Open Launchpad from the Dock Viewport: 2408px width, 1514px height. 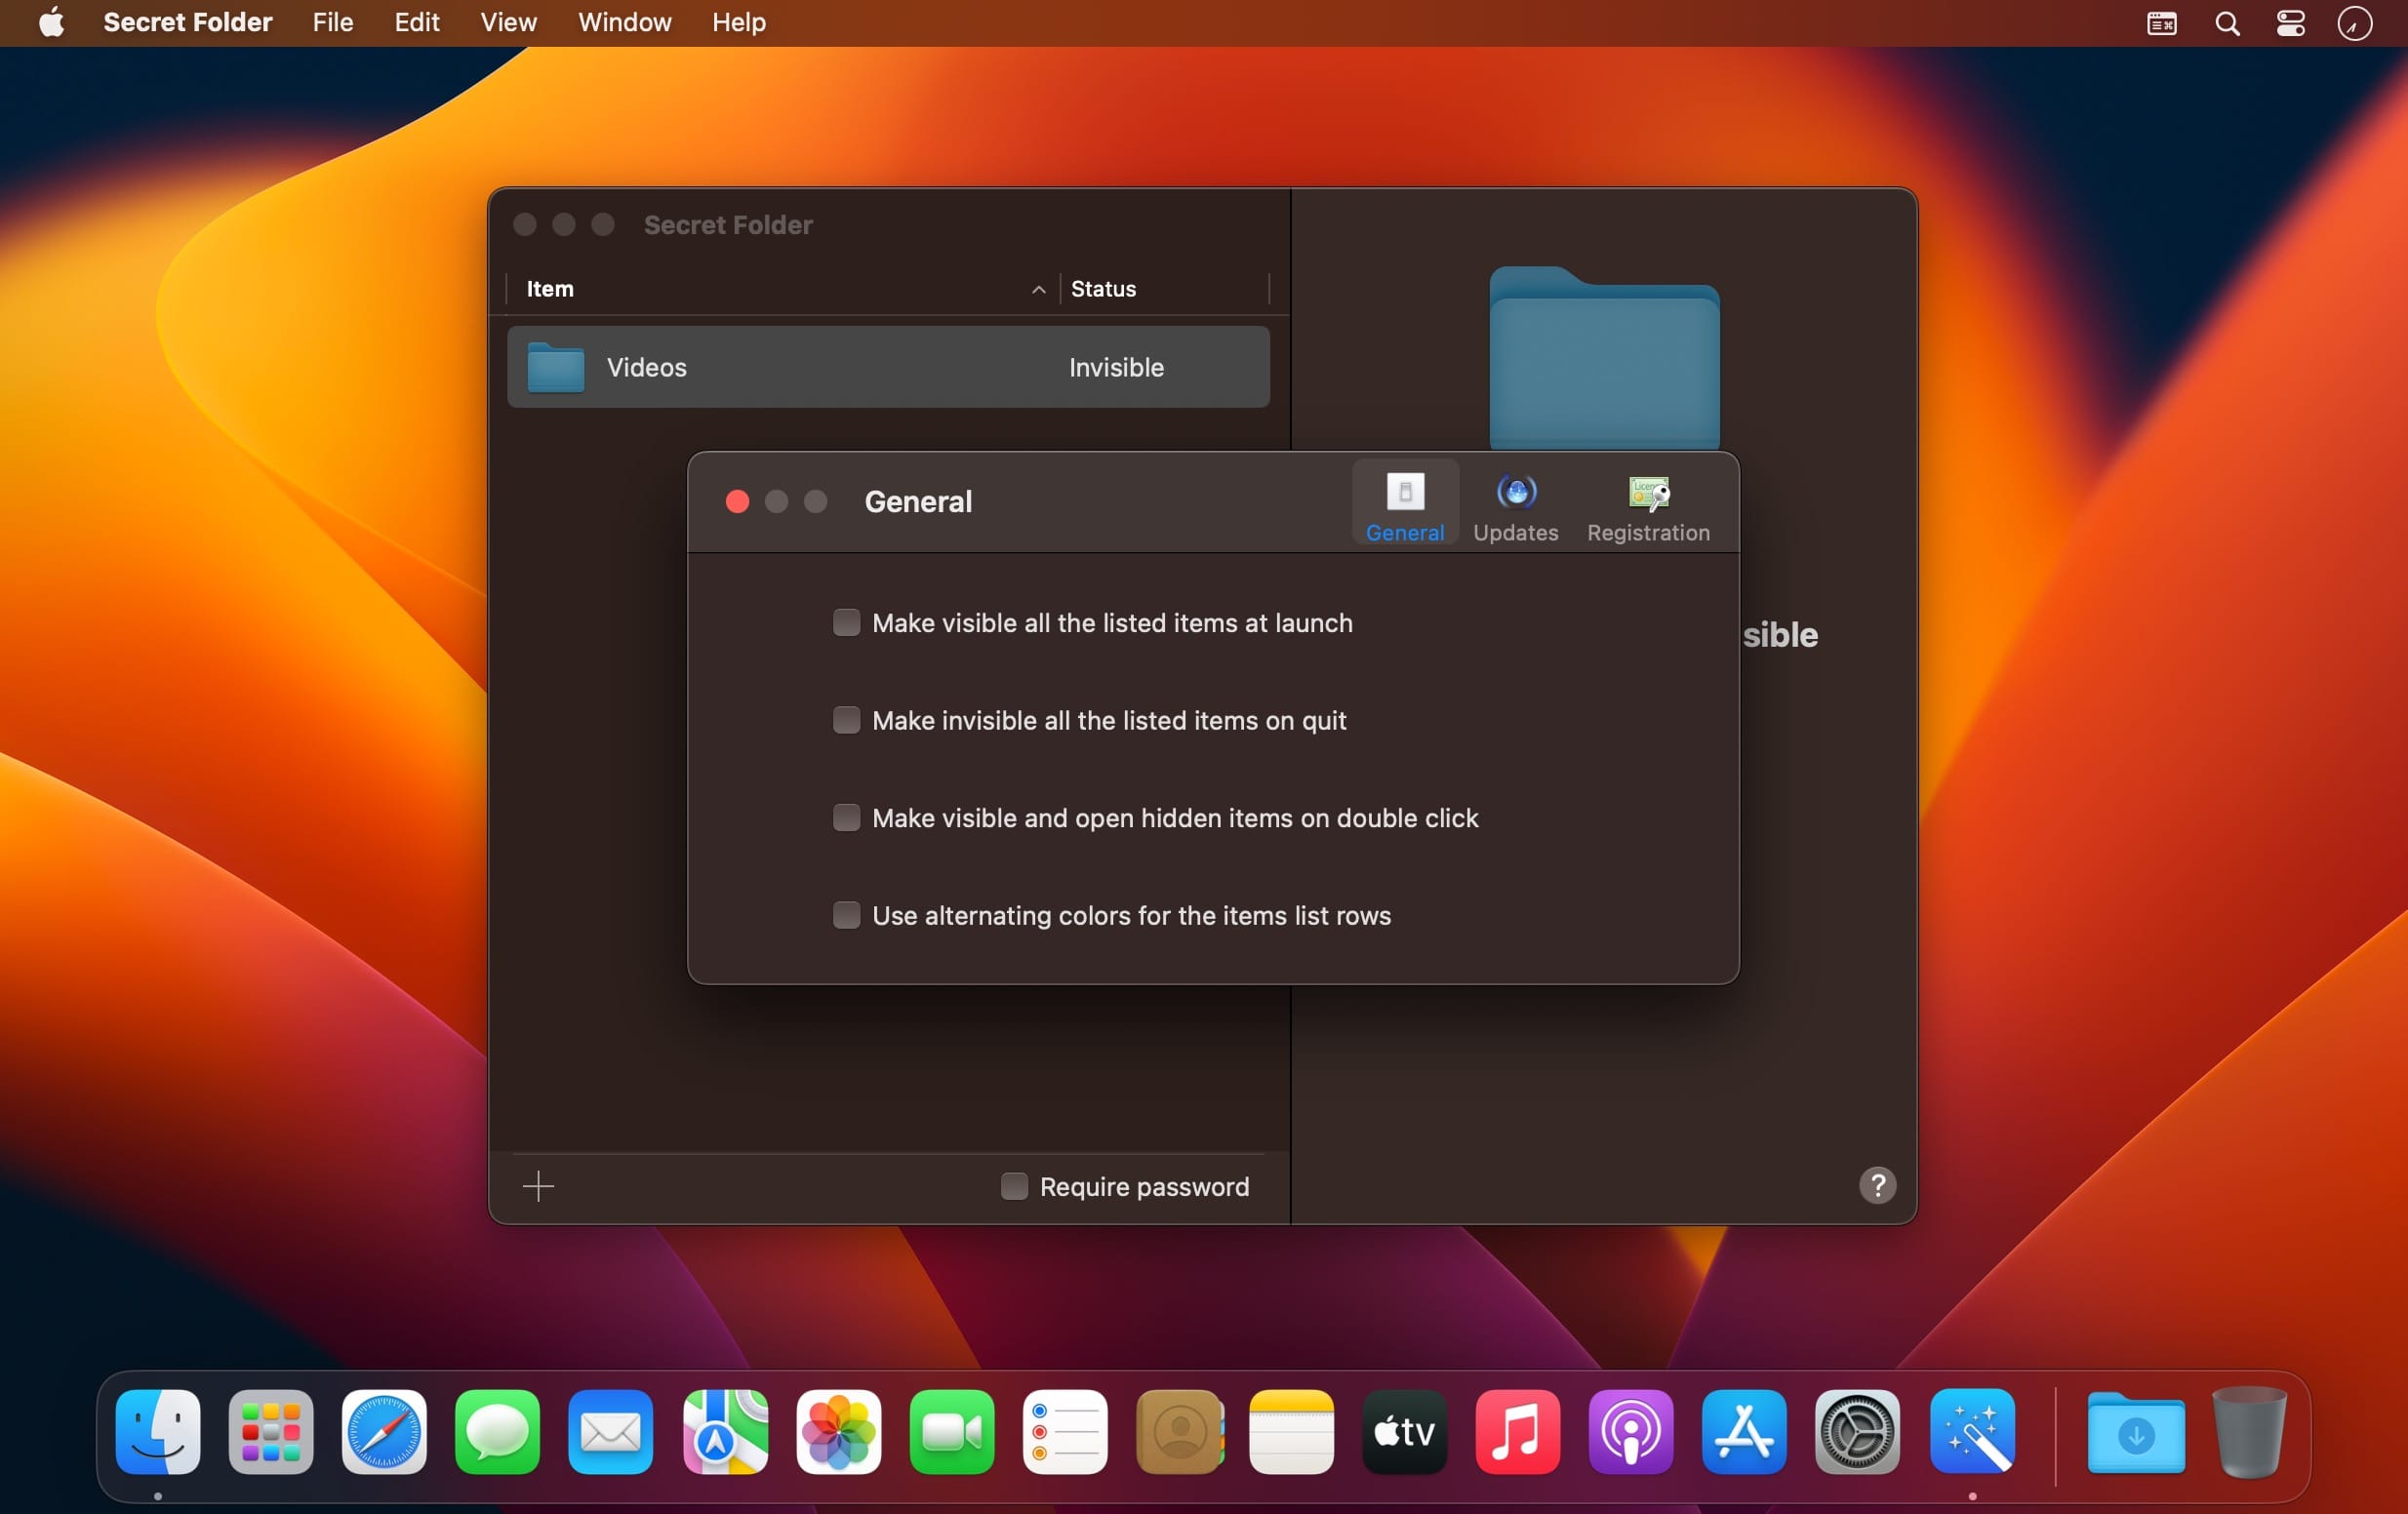pos(271,1432)
